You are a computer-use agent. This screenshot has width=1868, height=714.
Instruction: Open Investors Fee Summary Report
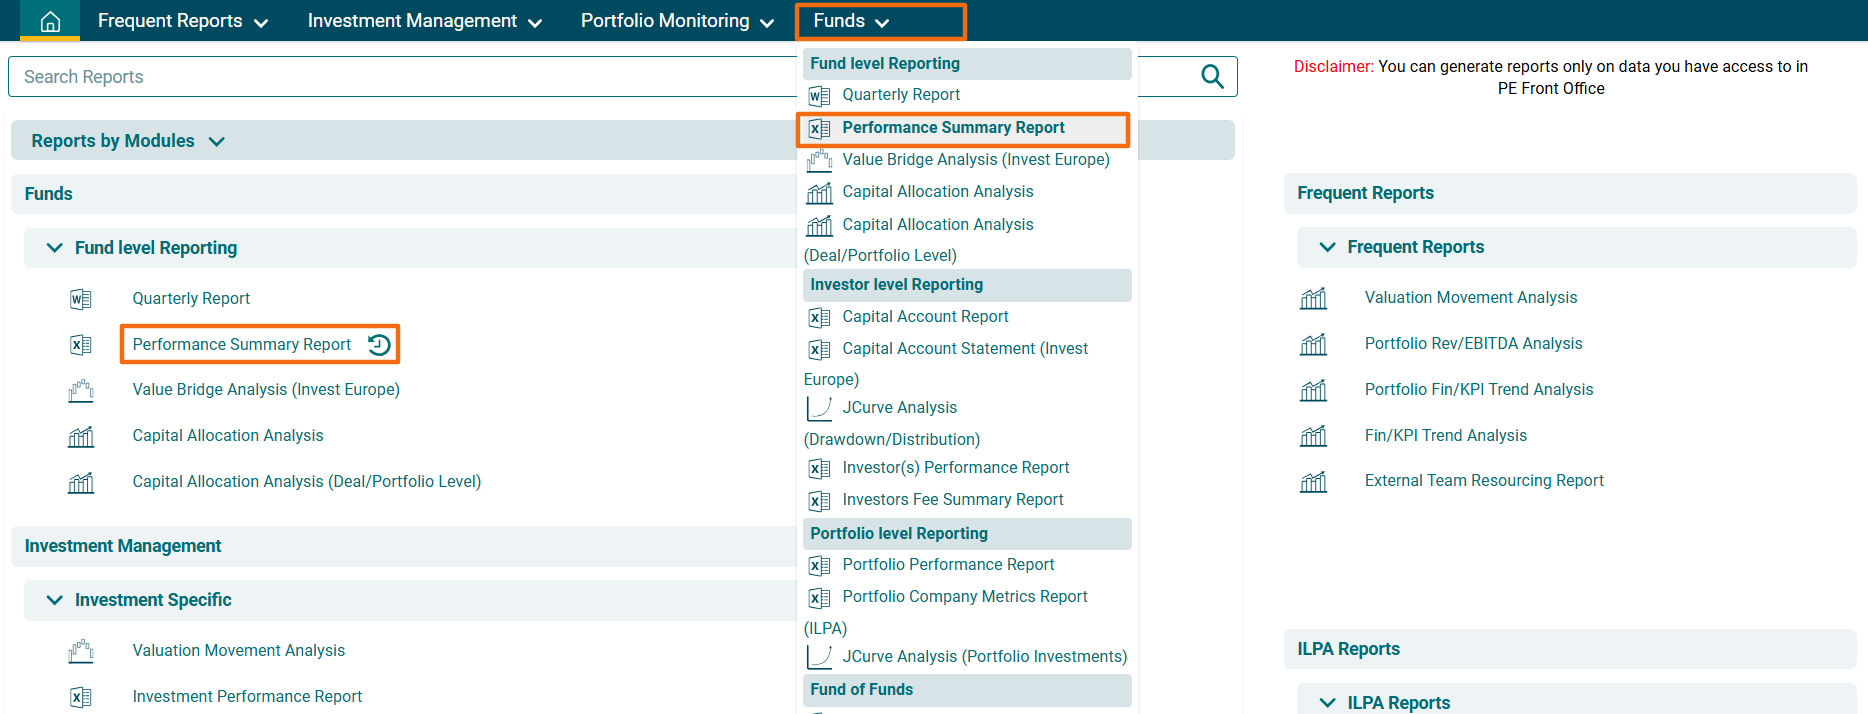pyautogui.click(x=952, y=500)
